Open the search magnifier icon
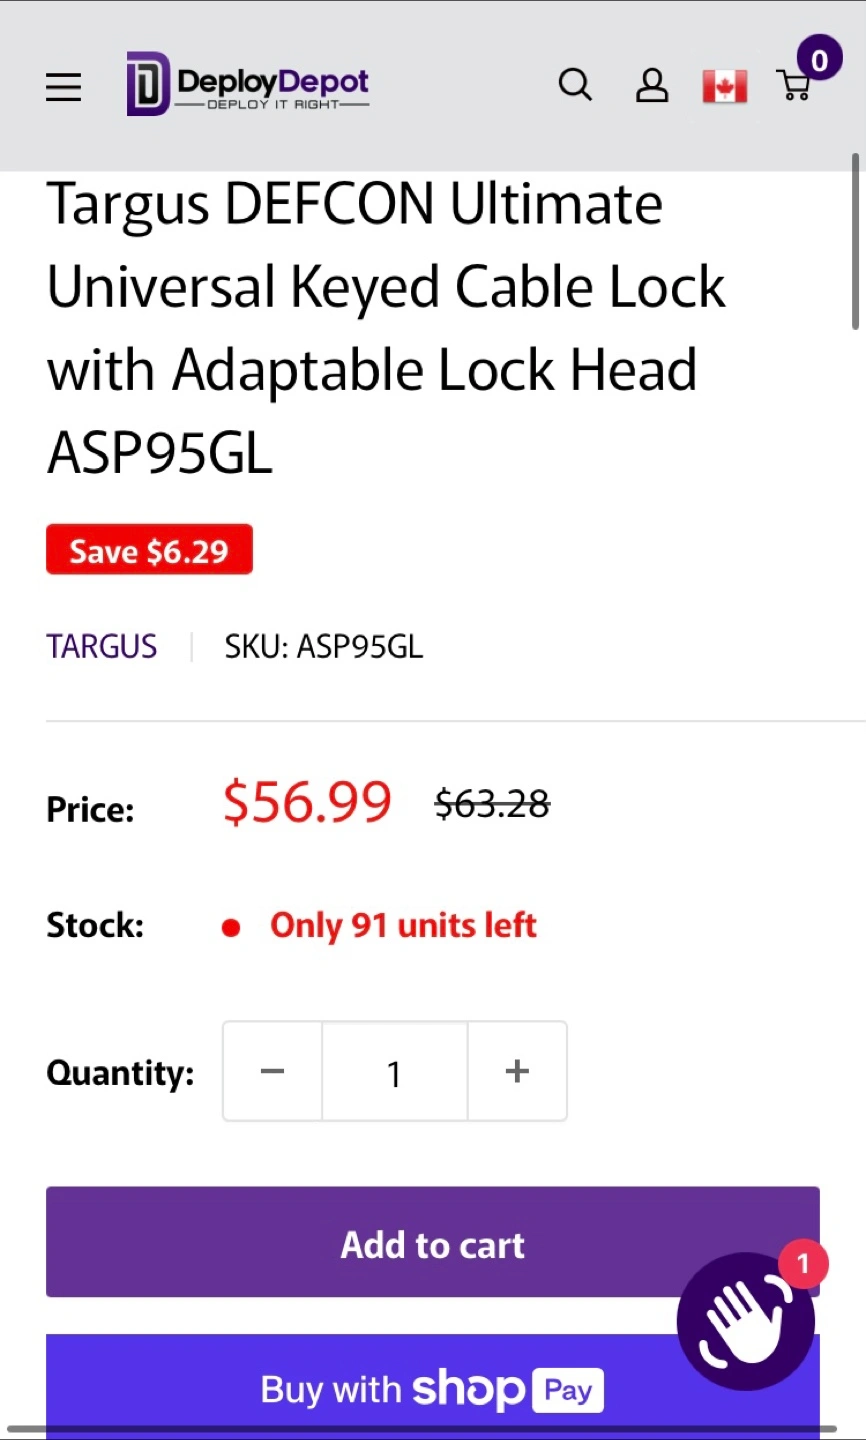 (x=575, y=86)
